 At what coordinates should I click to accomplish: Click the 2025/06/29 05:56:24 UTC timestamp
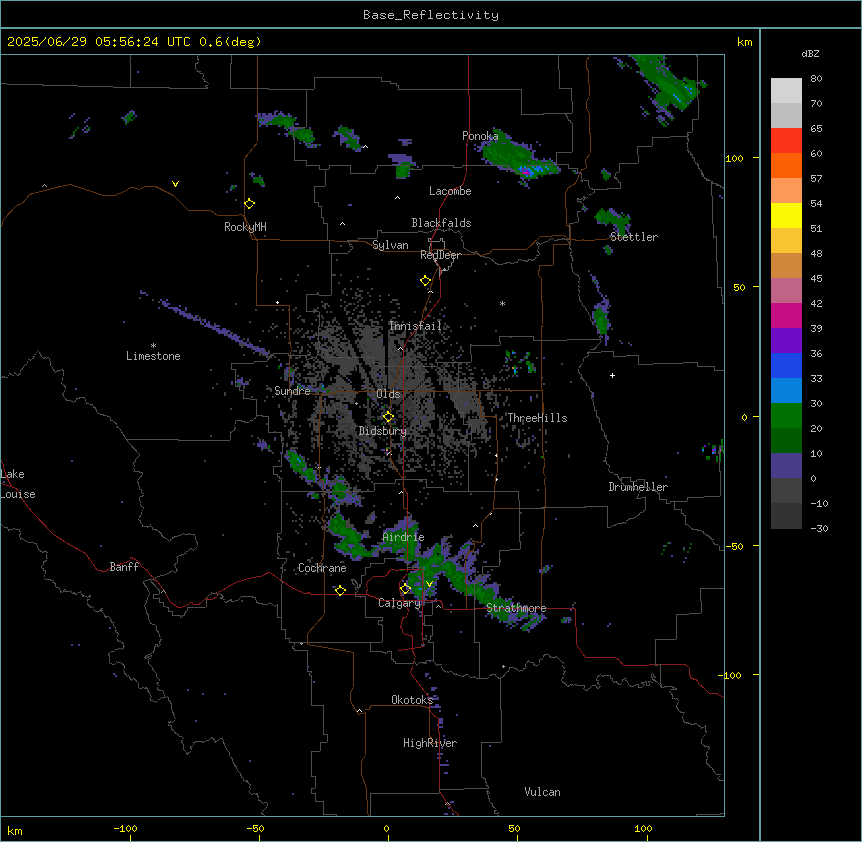[x=99, y=42]
